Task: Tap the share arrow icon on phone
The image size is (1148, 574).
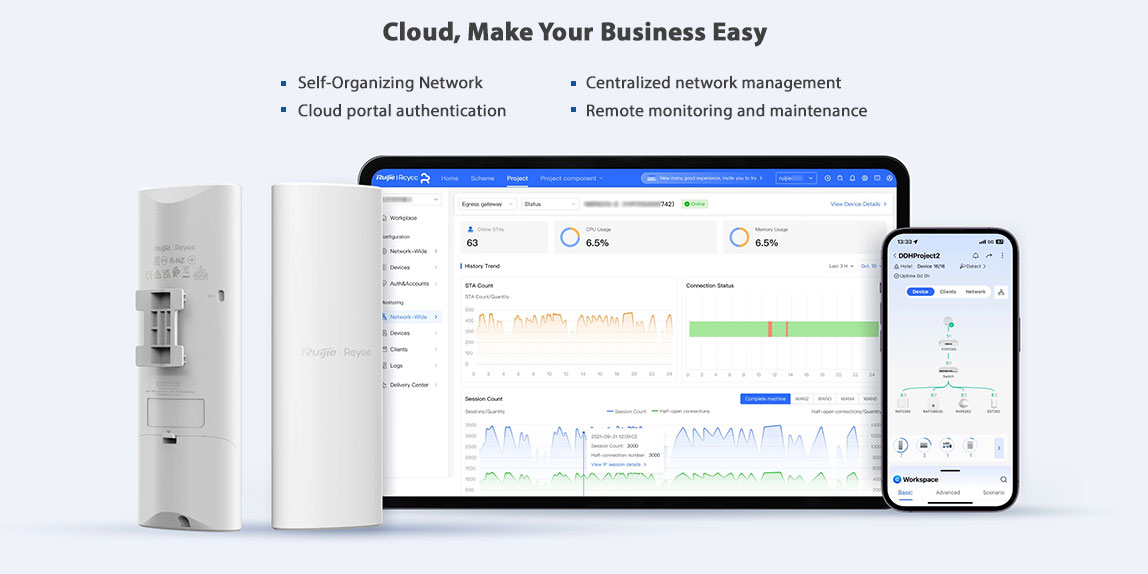Action: (x=989, y=256)
